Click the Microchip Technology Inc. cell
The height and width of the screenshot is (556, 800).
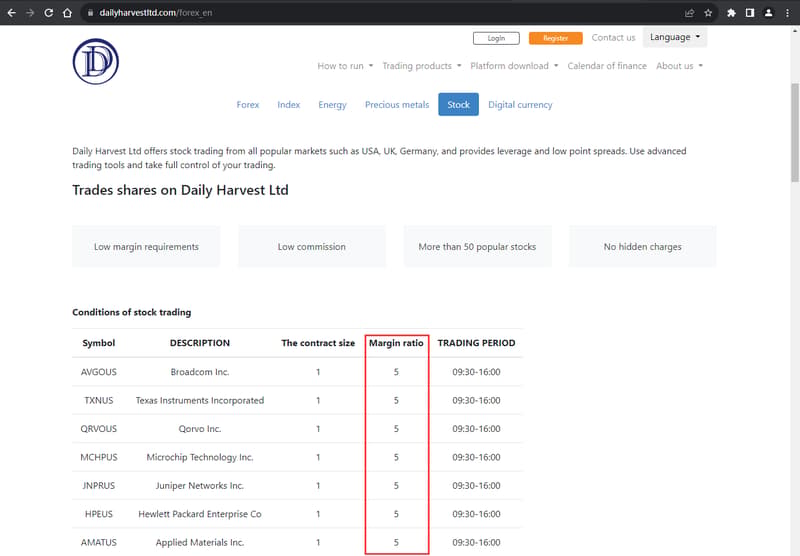[x=199, y=458]
